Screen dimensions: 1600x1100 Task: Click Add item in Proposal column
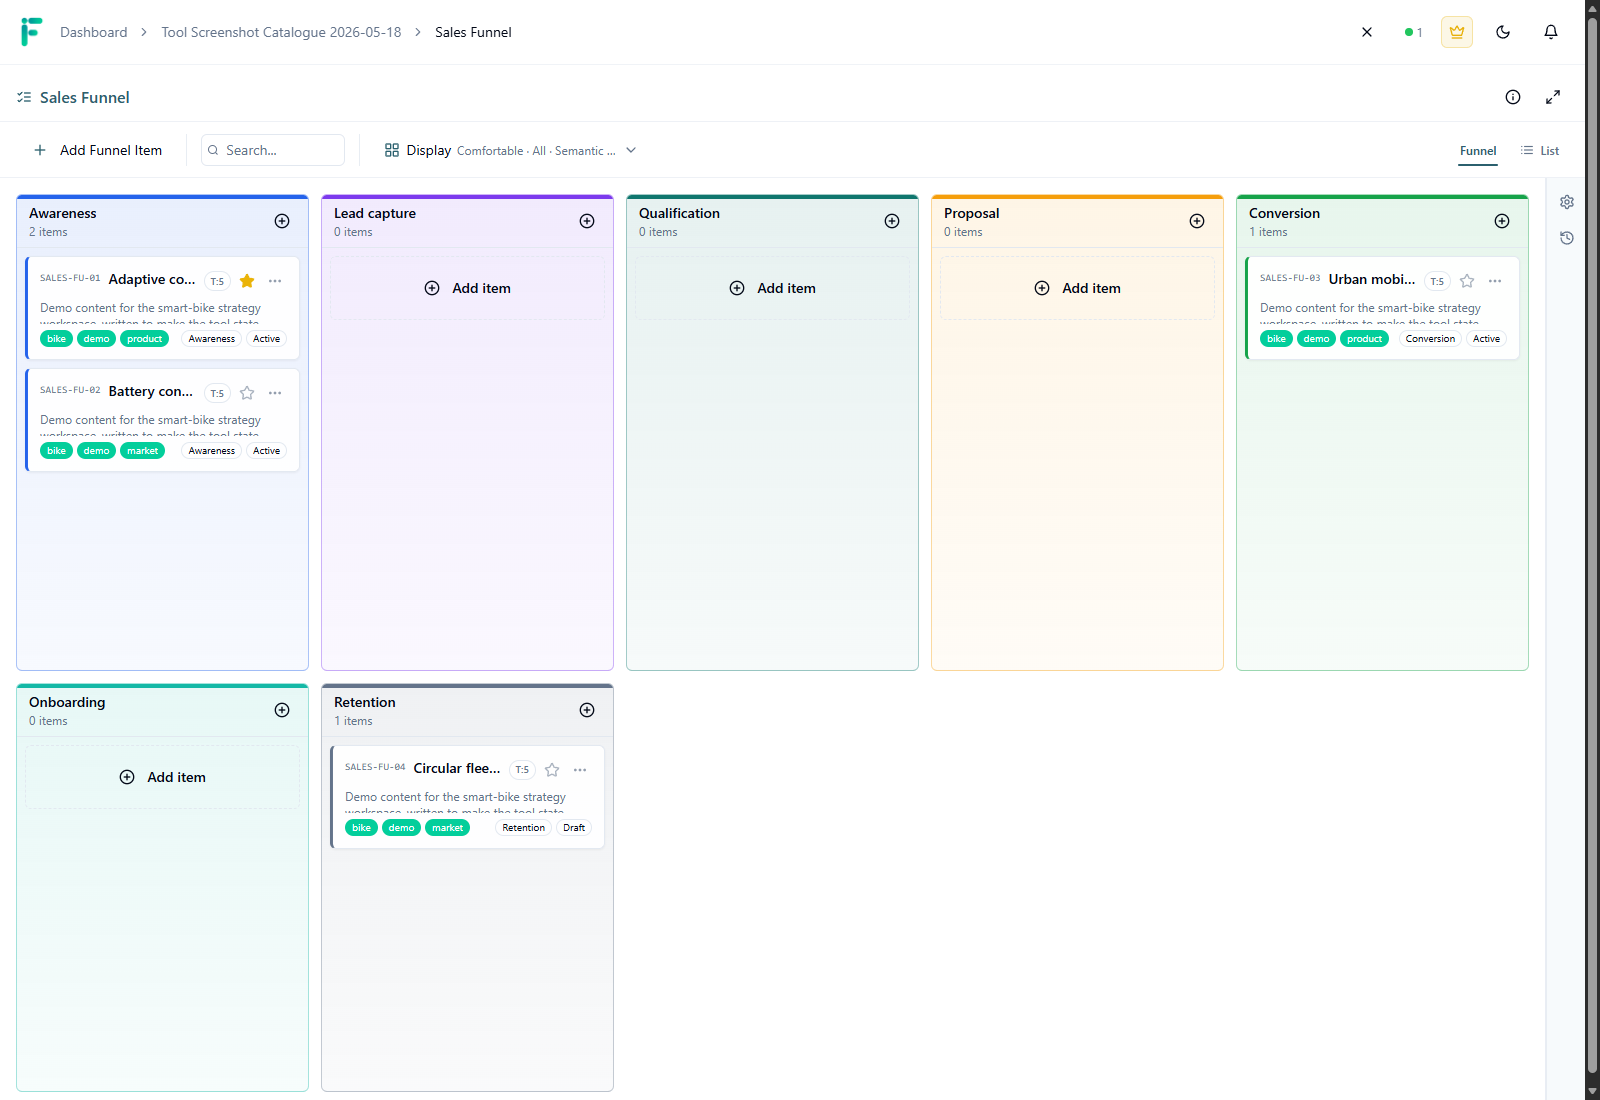1077,288
